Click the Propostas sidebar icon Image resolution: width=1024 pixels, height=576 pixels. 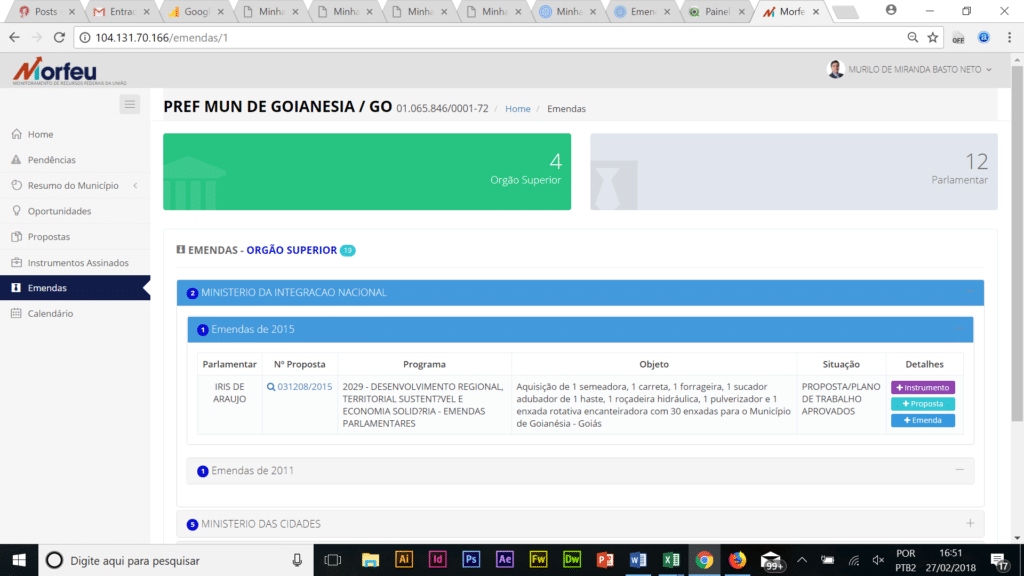click(x=16, y=237)
